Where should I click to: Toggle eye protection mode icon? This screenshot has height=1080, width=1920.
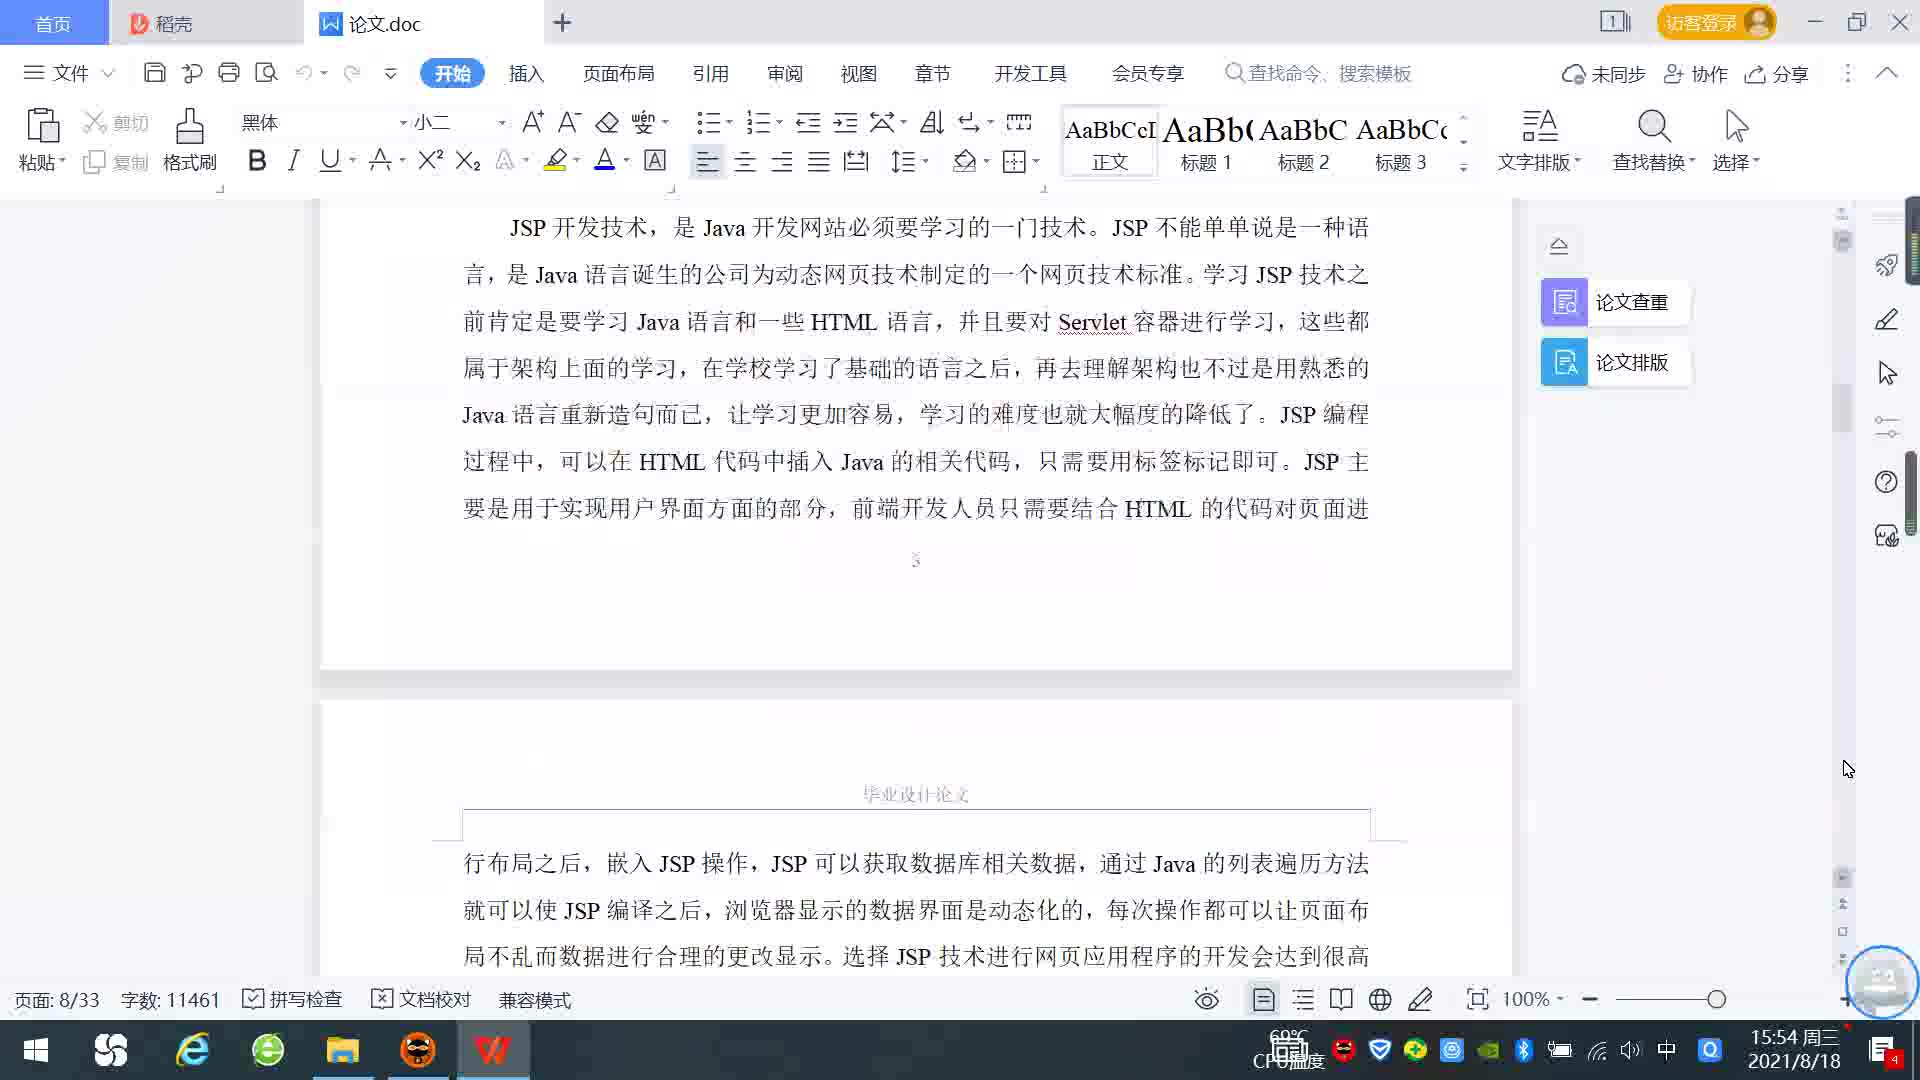click(1207, 999)
